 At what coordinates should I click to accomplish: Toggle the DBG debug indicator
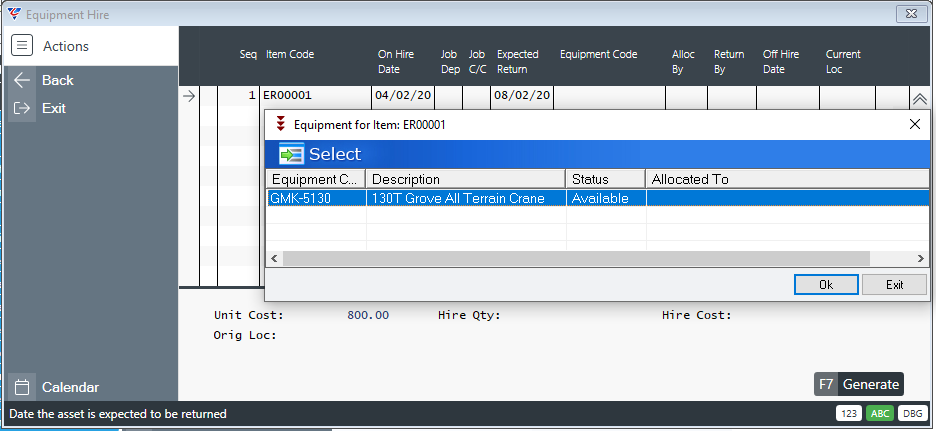[911, 414]
